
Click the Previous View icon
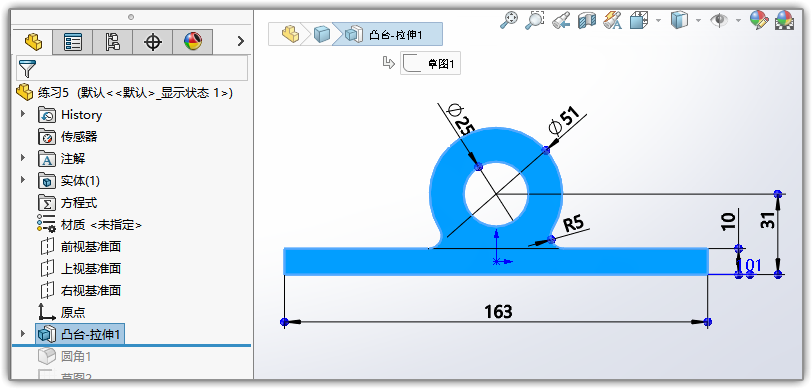tap(561, 21)
